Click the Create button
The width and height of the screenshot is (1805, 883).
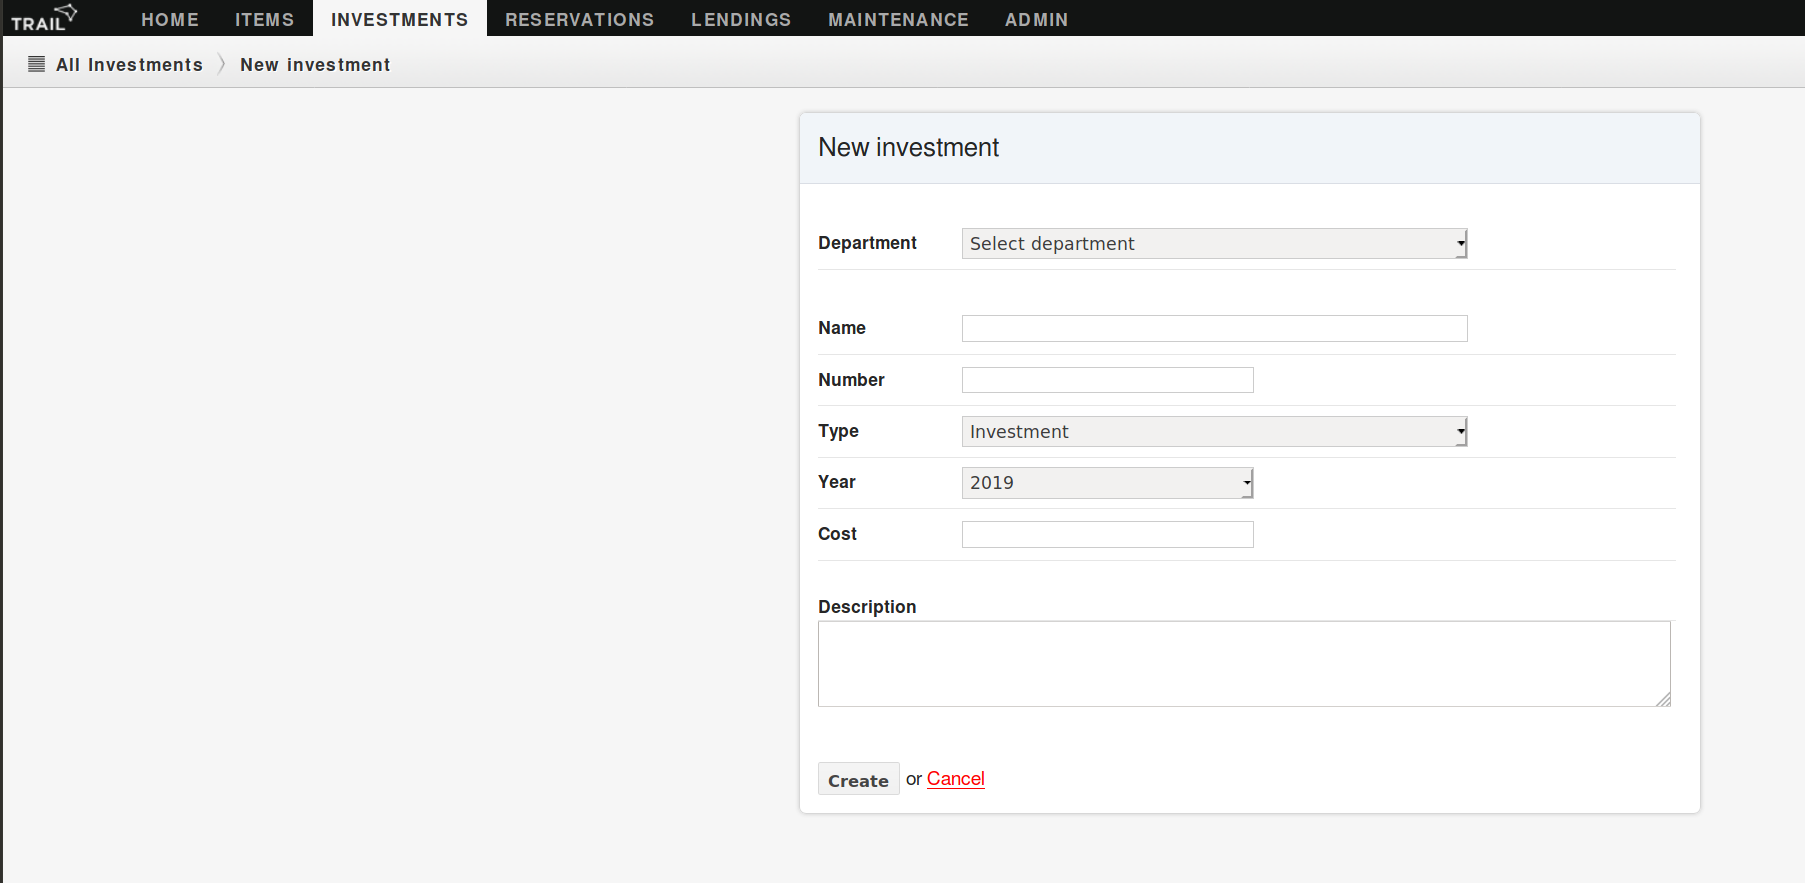(x=858, y=779)
